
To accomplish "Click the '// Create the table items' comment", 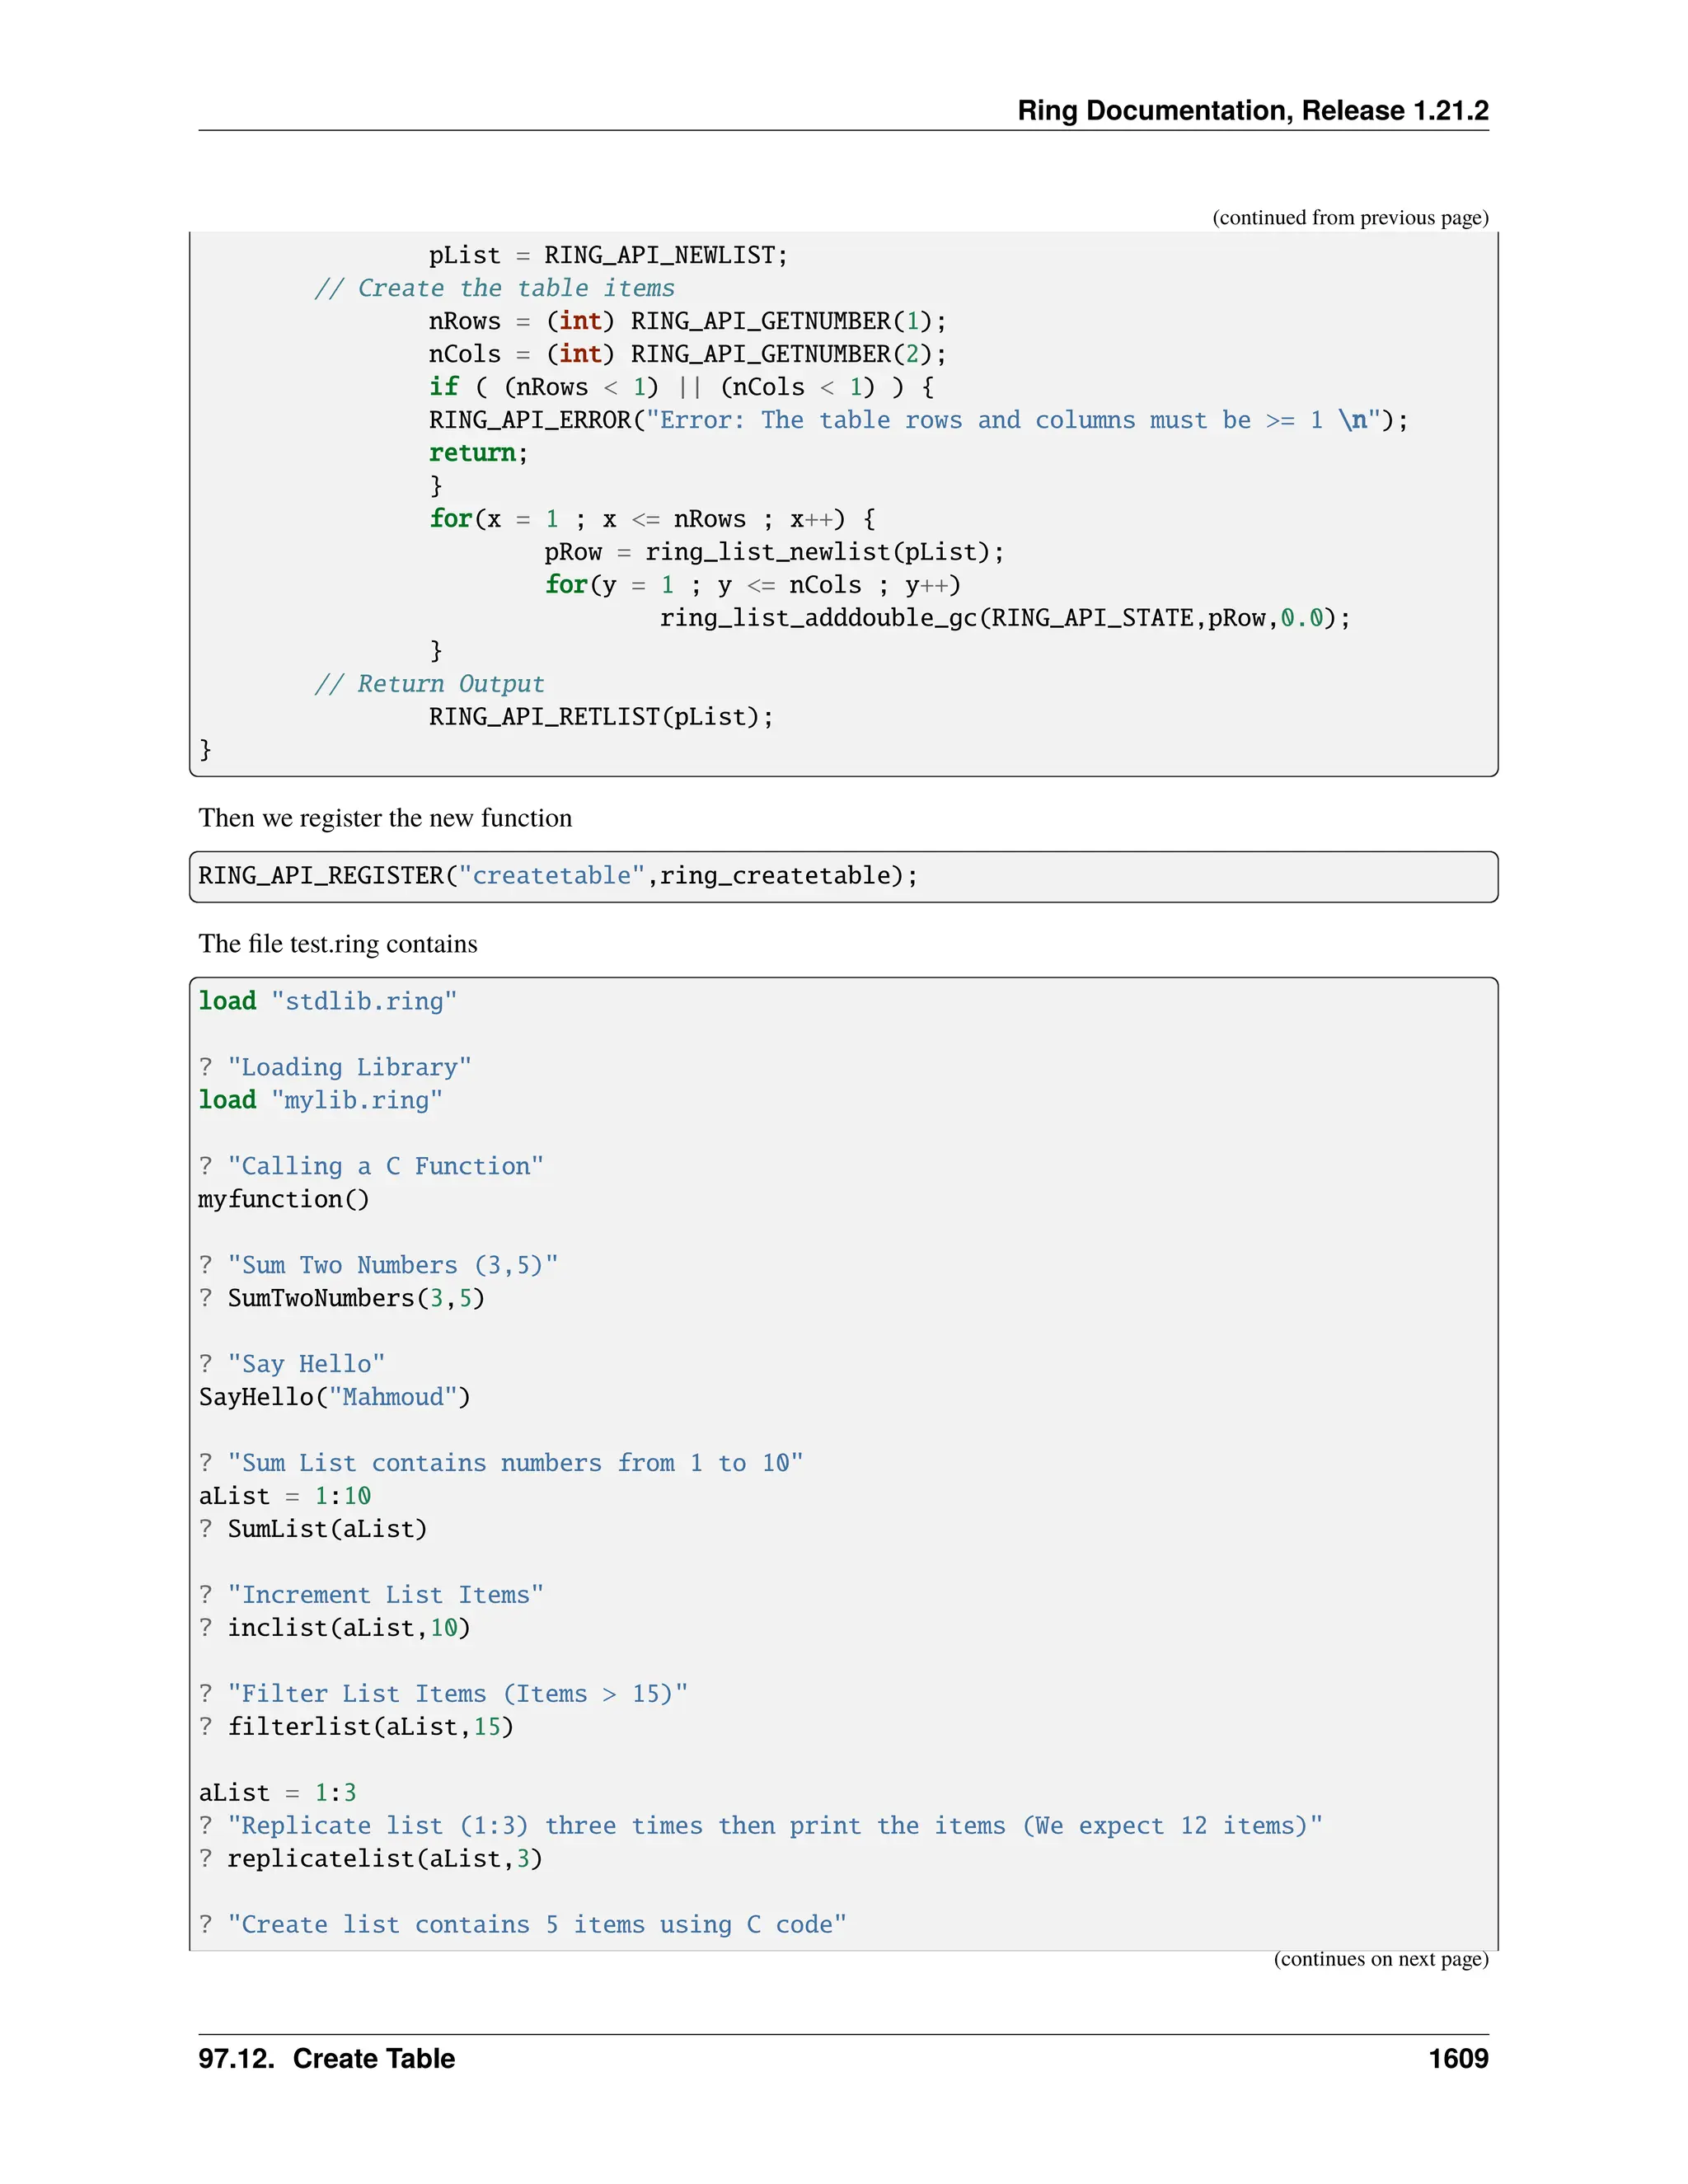I will click(495, 288).
